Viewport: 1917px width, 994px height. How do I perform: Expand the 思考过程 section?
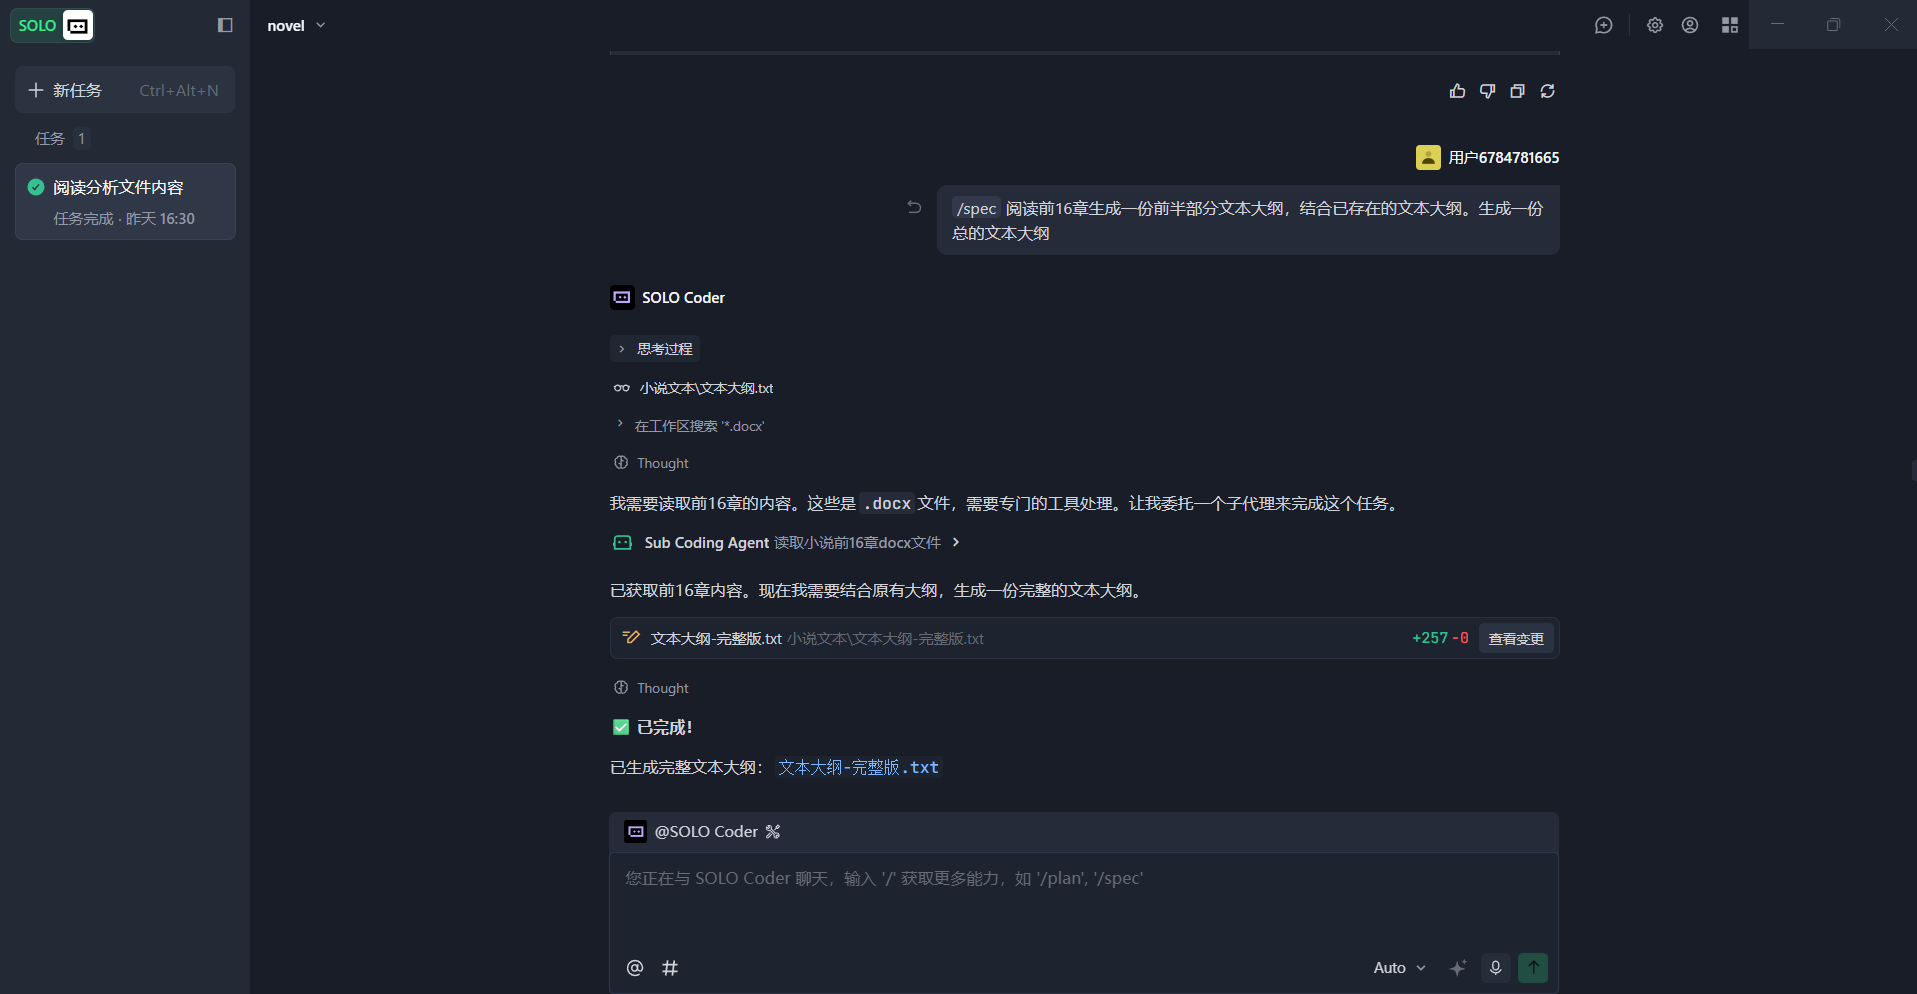[x=655, y=349]
